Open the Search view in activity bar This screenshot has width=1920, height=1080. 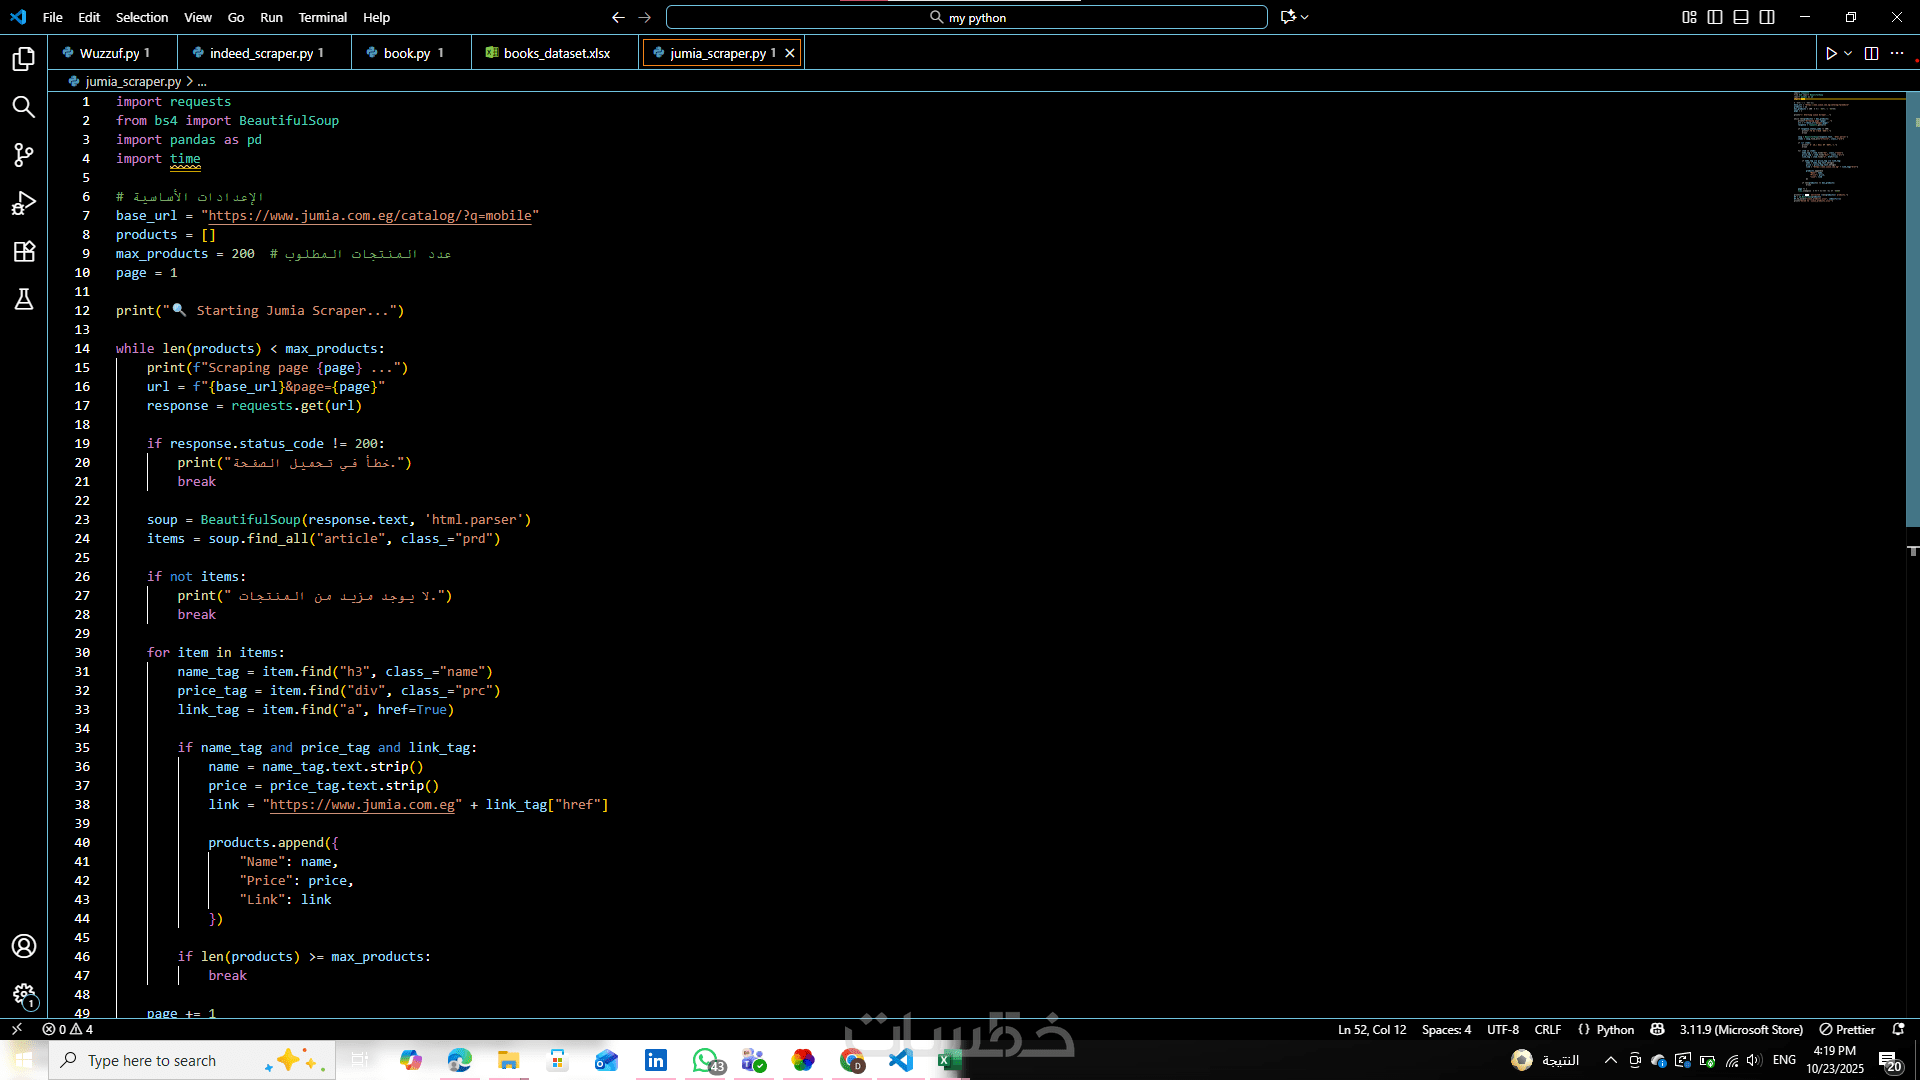[x=24, y=107]
